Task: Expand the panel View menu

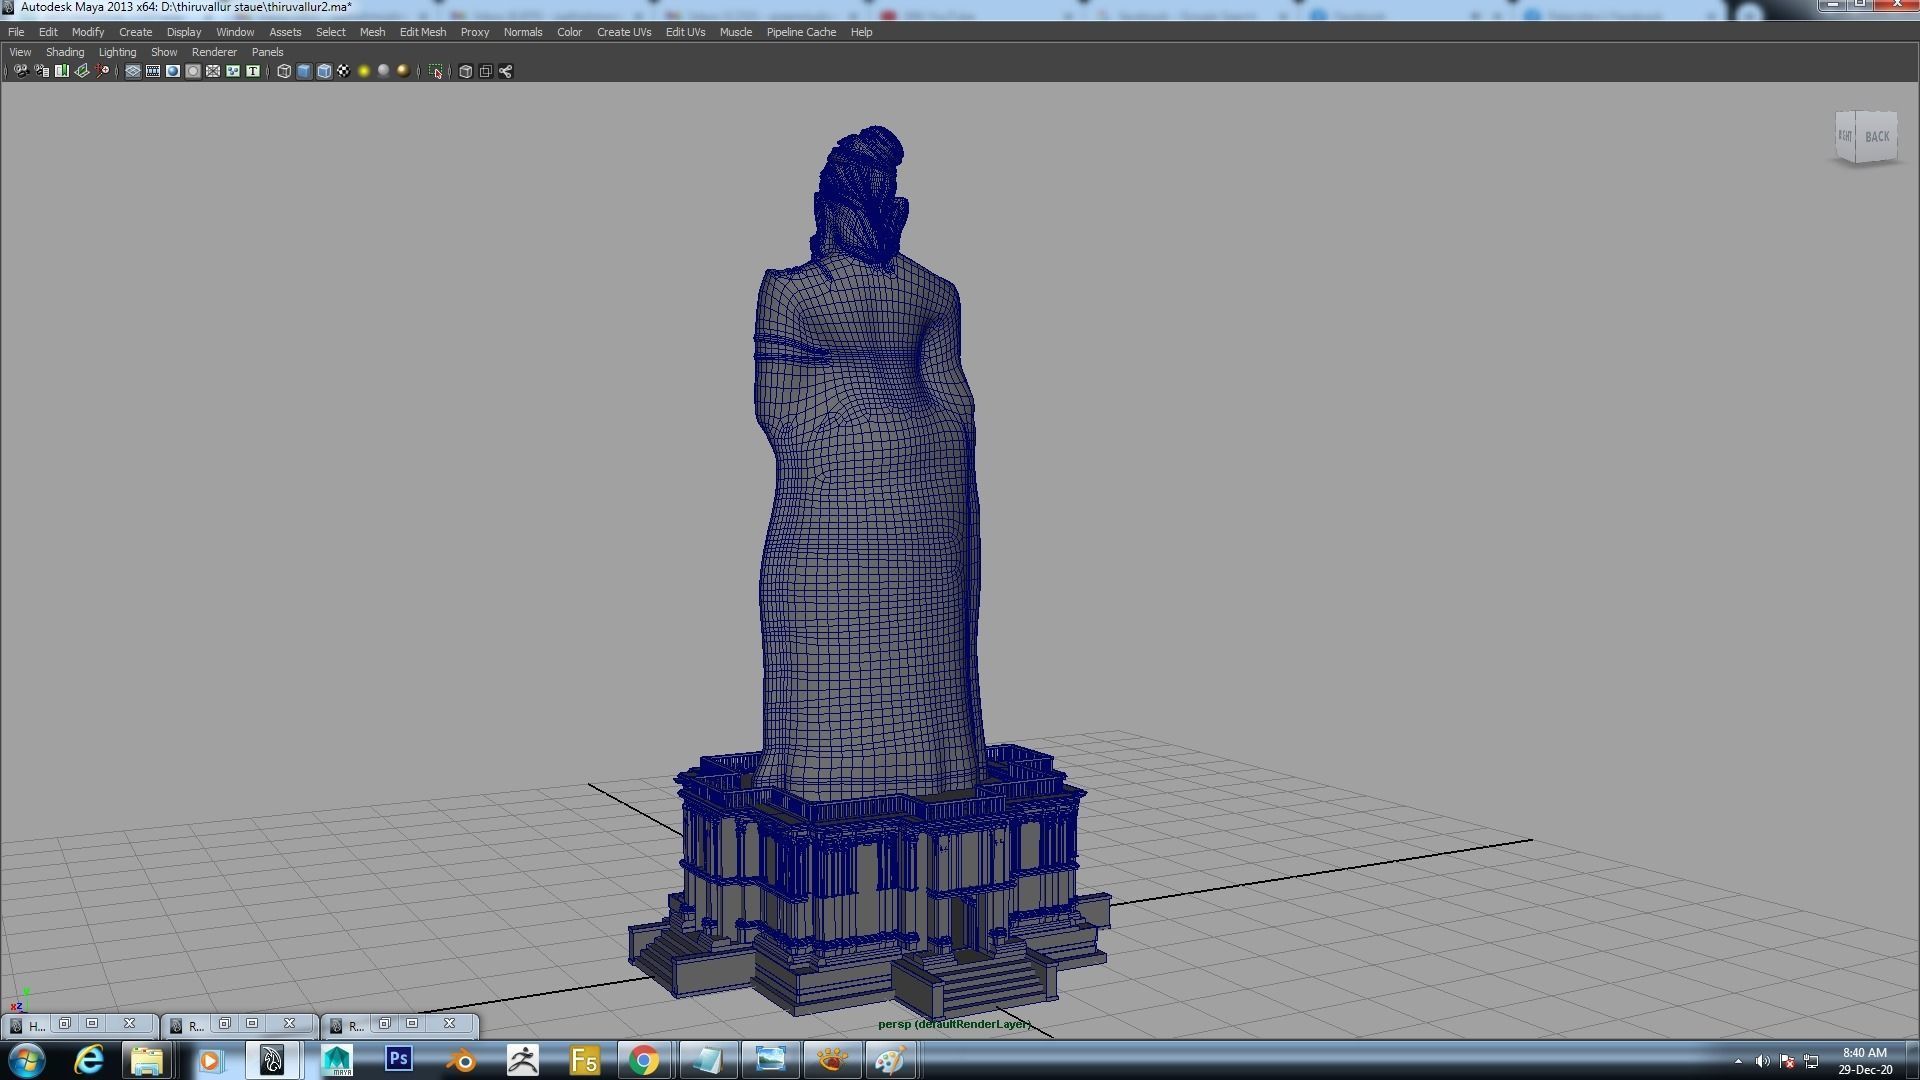Action: pyautogui.click(x=20, y=52)
